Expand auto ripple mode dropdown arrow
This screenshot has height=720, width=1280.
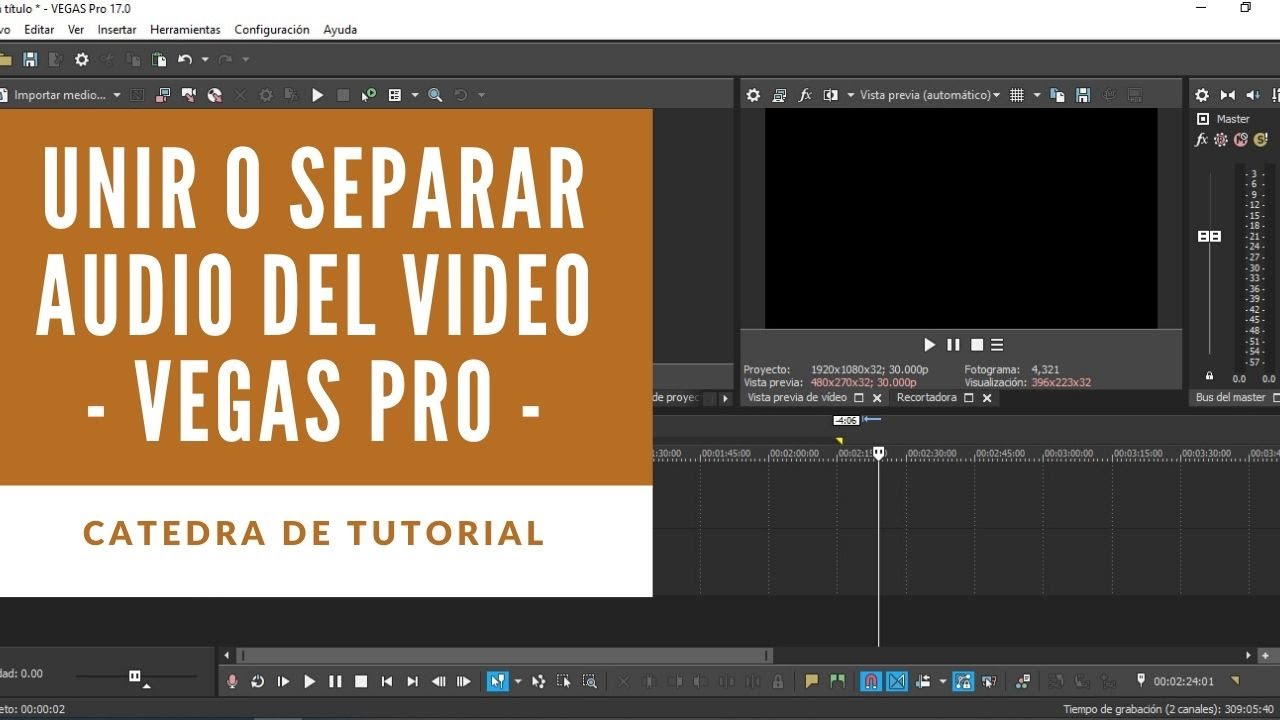pyautogui.click(x=942, y=681)
